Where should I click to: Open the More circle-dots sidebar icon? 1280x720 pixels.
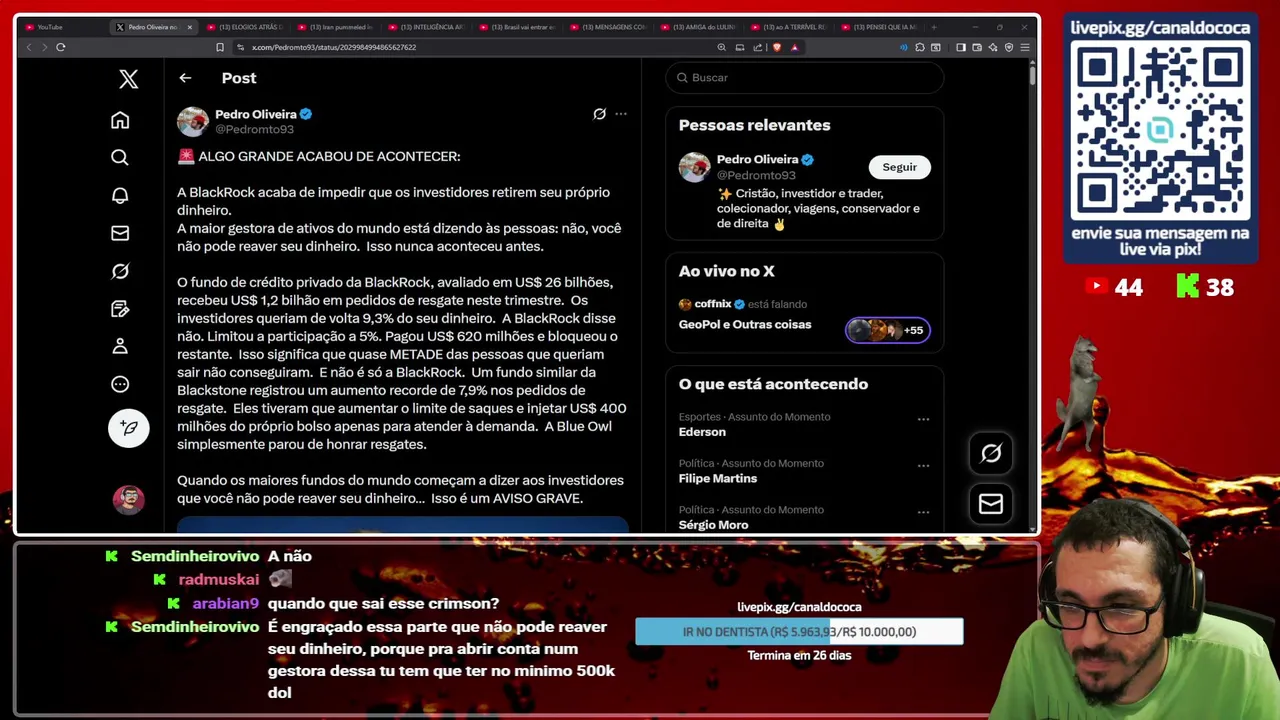[x=120, y=384]
